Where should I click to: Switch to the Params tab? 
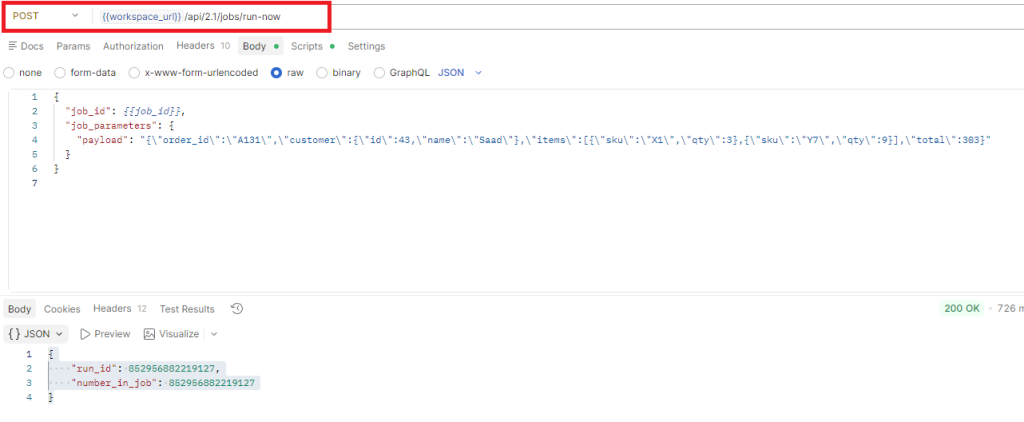72,47
